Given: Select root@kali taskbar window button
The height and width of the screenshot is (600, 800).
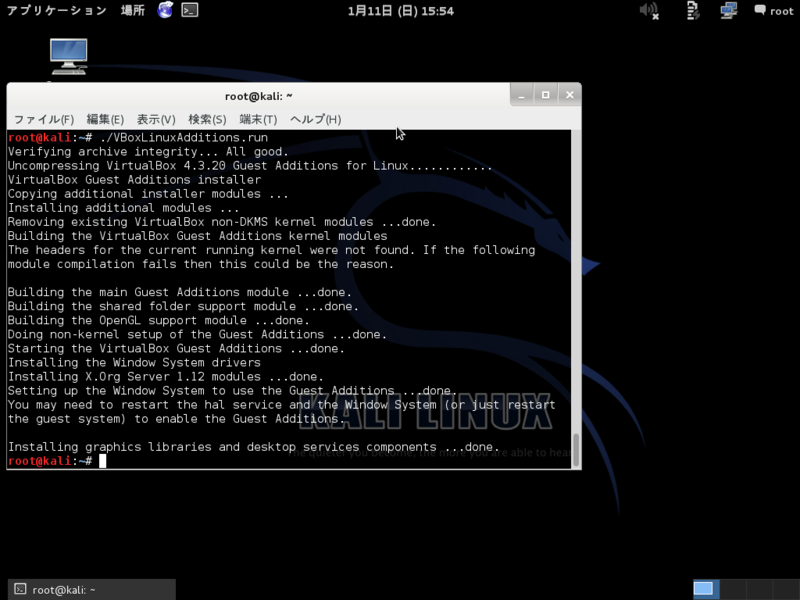Looking at the screenshot, I should 92,590.
